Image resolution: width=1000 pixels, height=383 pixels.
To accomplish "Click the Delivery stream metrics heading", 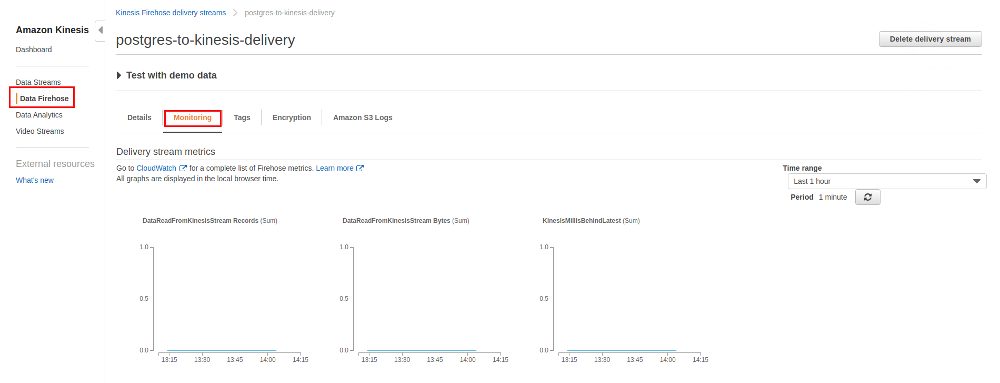I will point(166,152).
